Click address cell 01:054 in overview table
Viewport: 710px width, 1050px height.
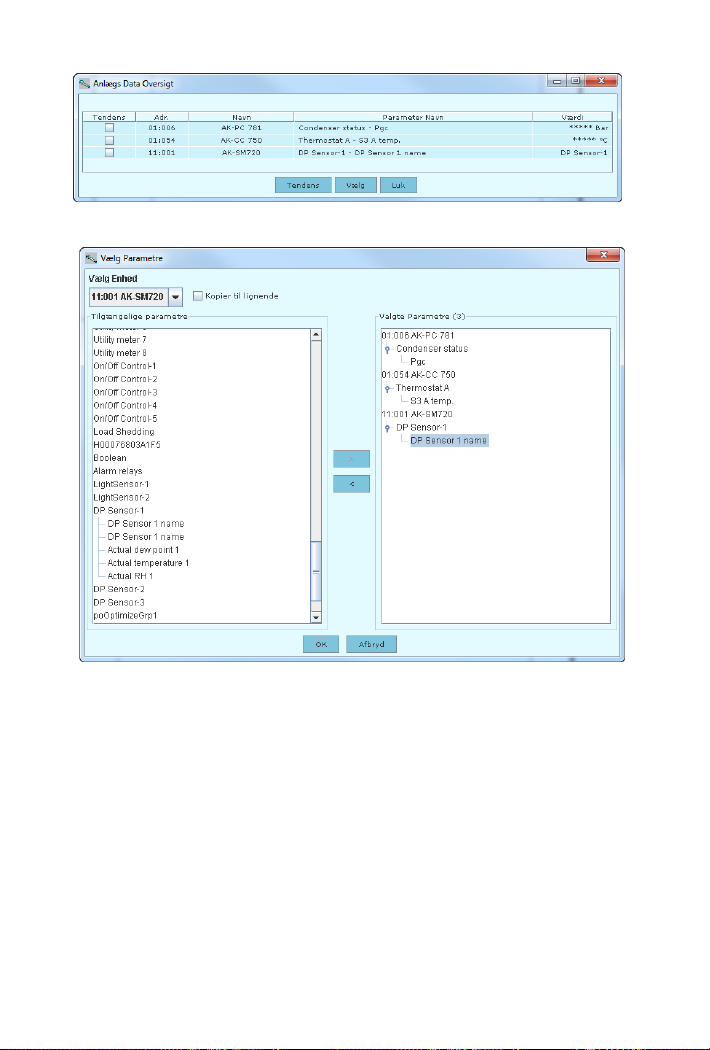click(x=161, y=140)
